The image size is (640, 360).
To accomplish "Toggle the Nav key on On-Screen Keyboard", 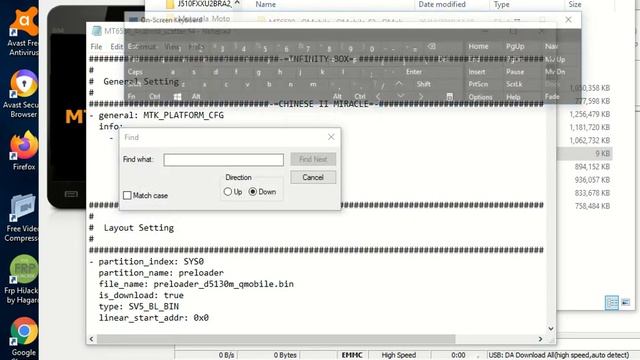I will coord(551,47).
